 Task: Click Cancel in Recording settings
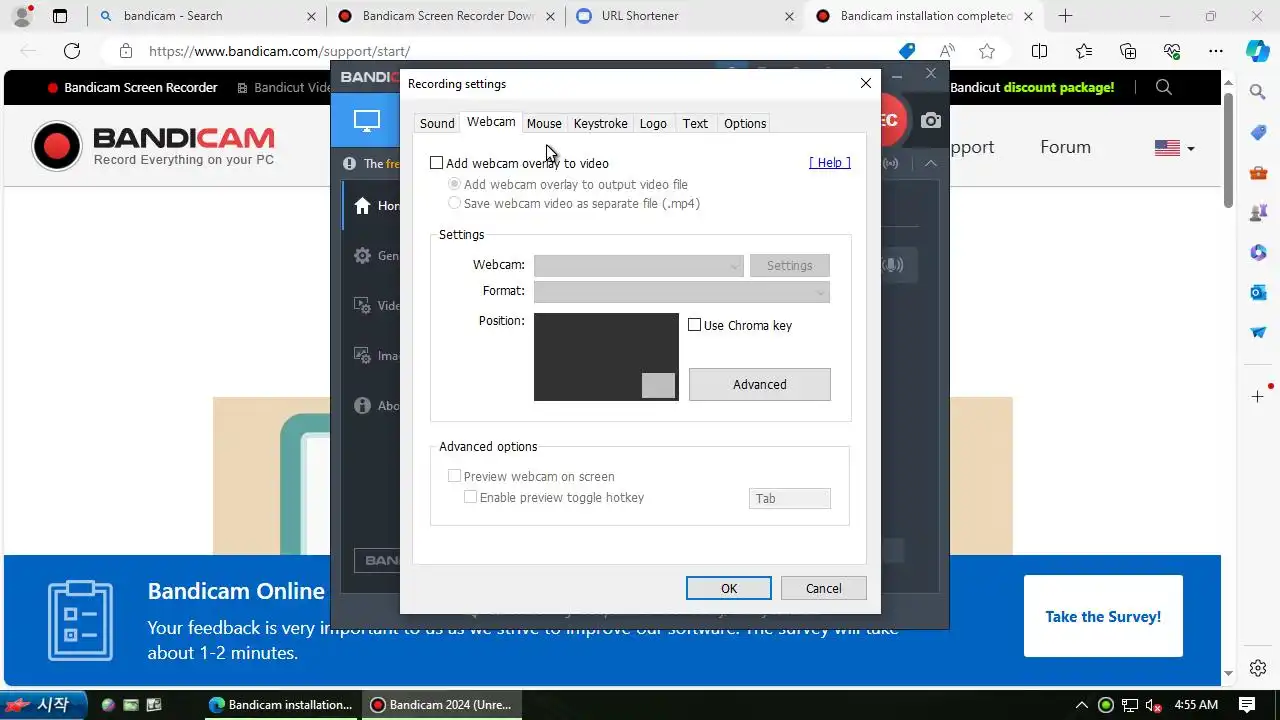824,588
